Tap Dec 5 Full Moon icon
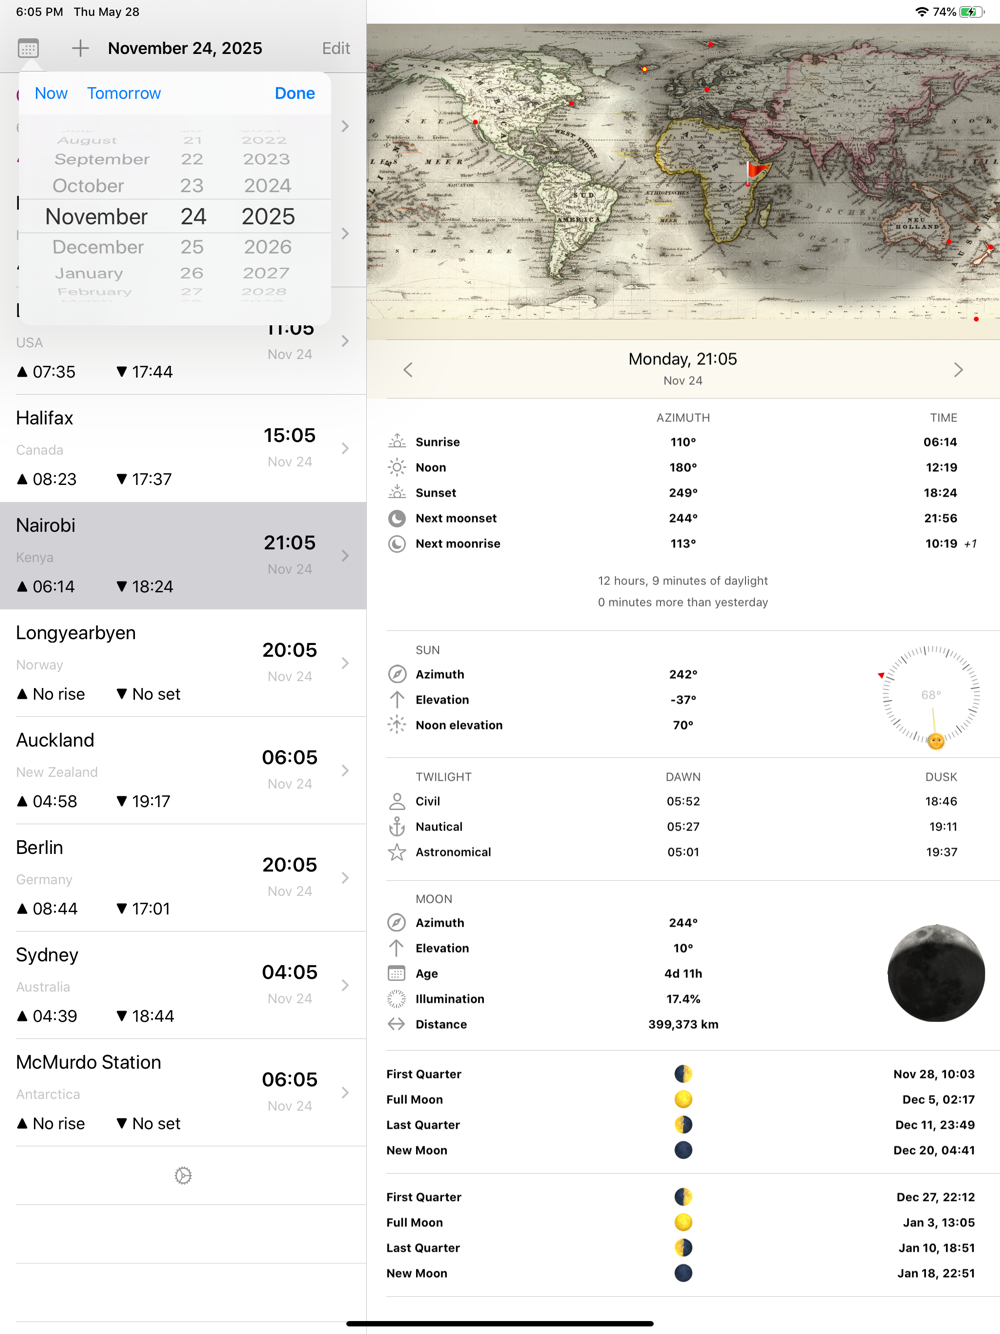The image size is (1000, 1334). (x=683, y=1100)
